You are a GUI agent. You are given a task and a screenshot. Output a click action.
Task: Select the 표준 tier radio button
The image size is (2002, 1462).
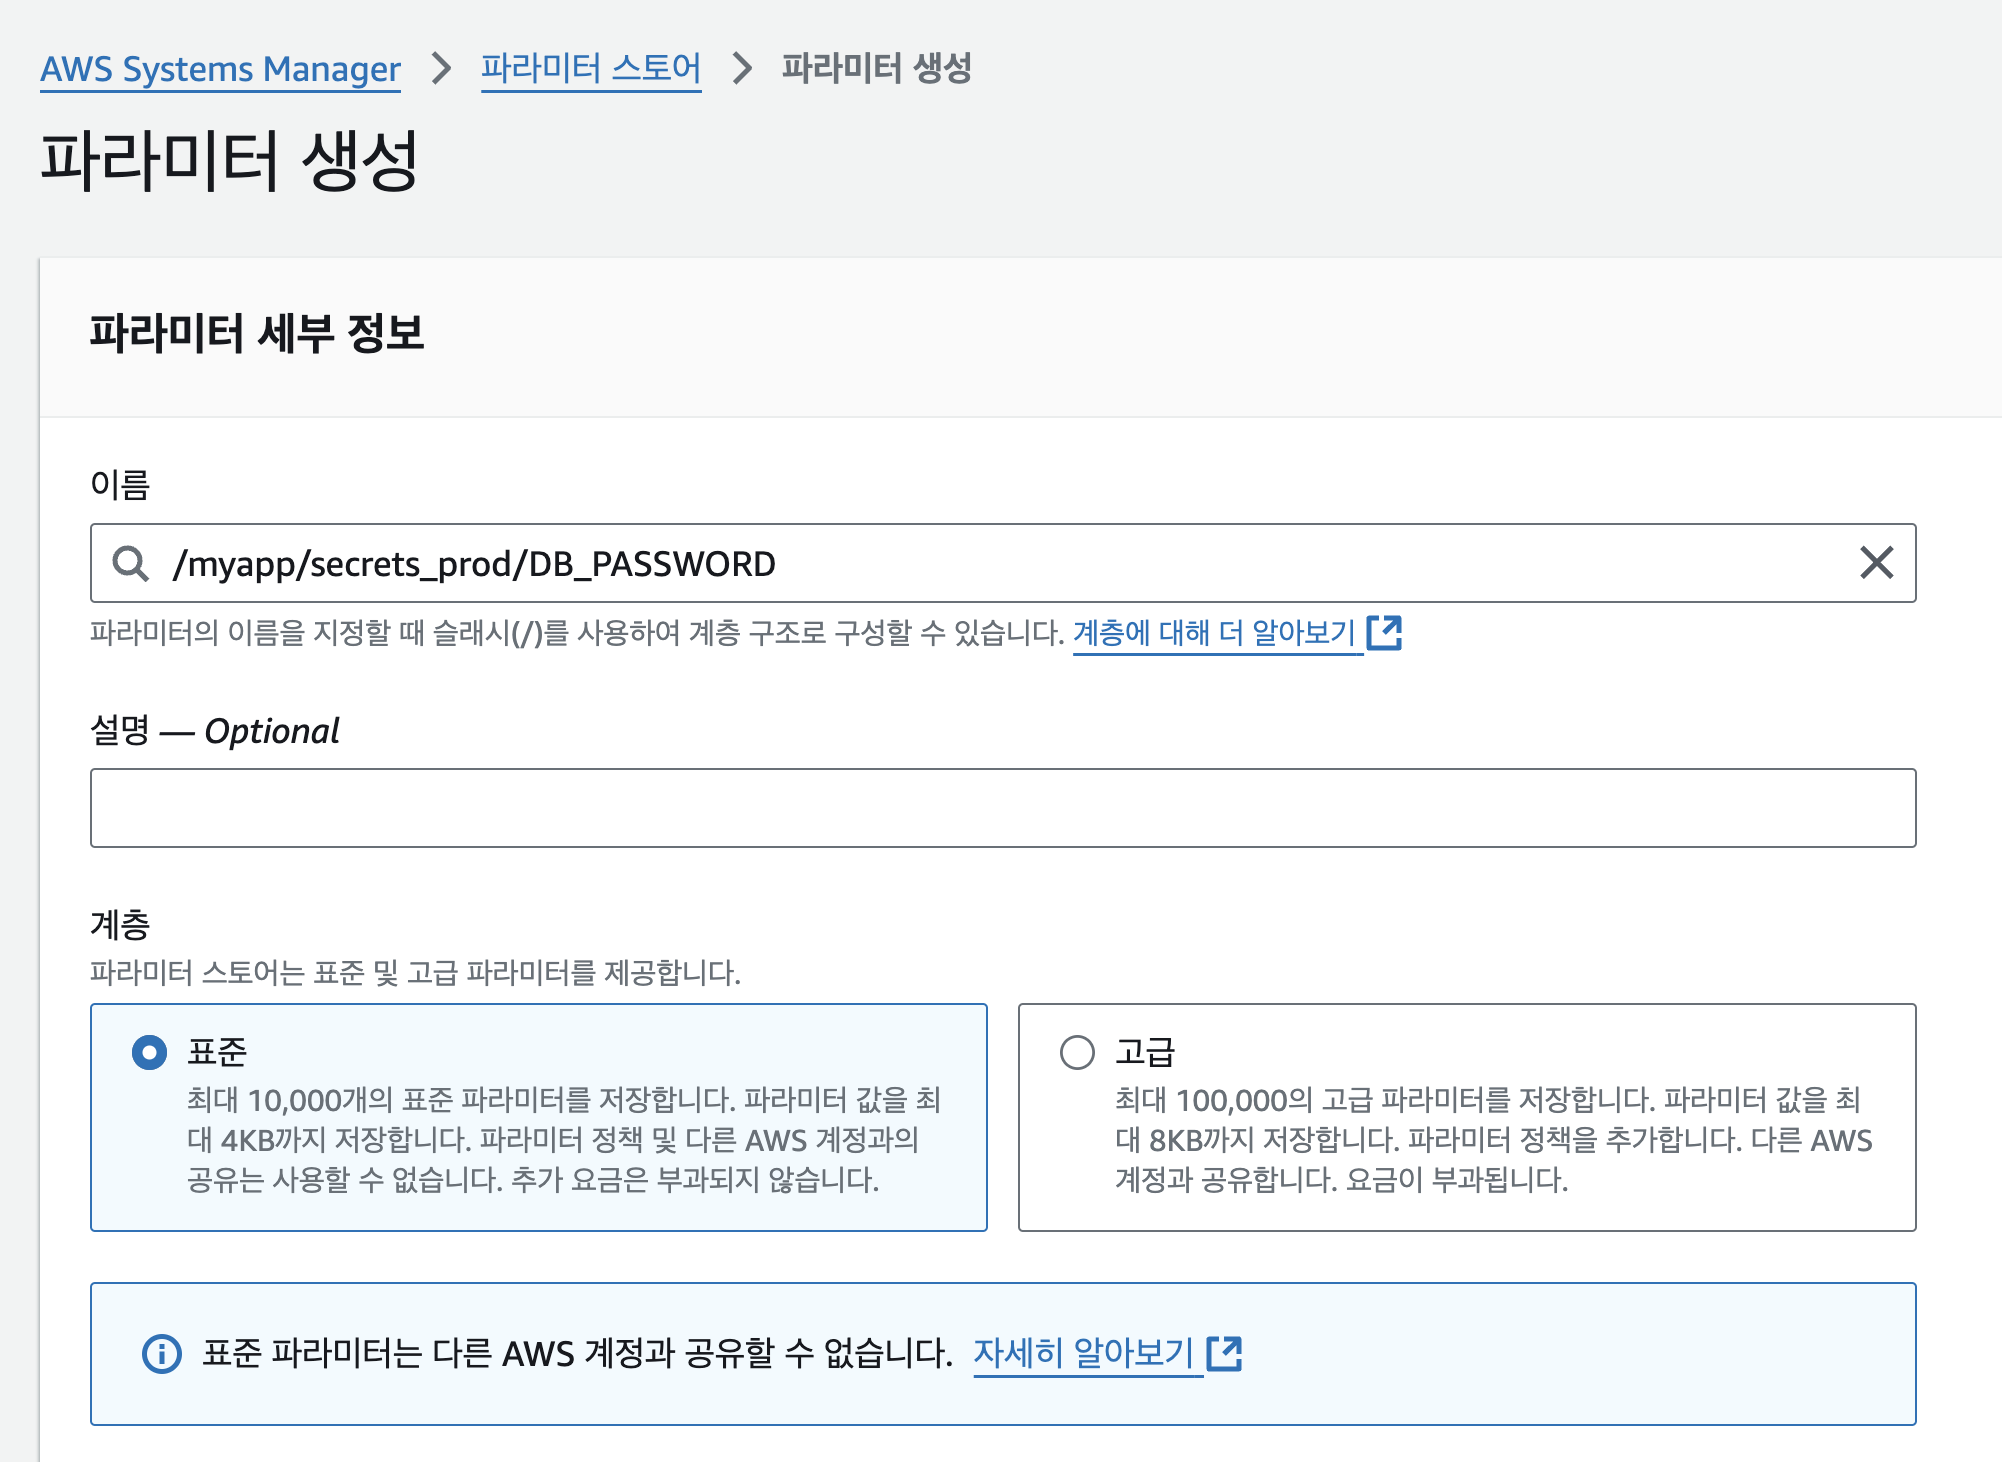[150, 1052]
